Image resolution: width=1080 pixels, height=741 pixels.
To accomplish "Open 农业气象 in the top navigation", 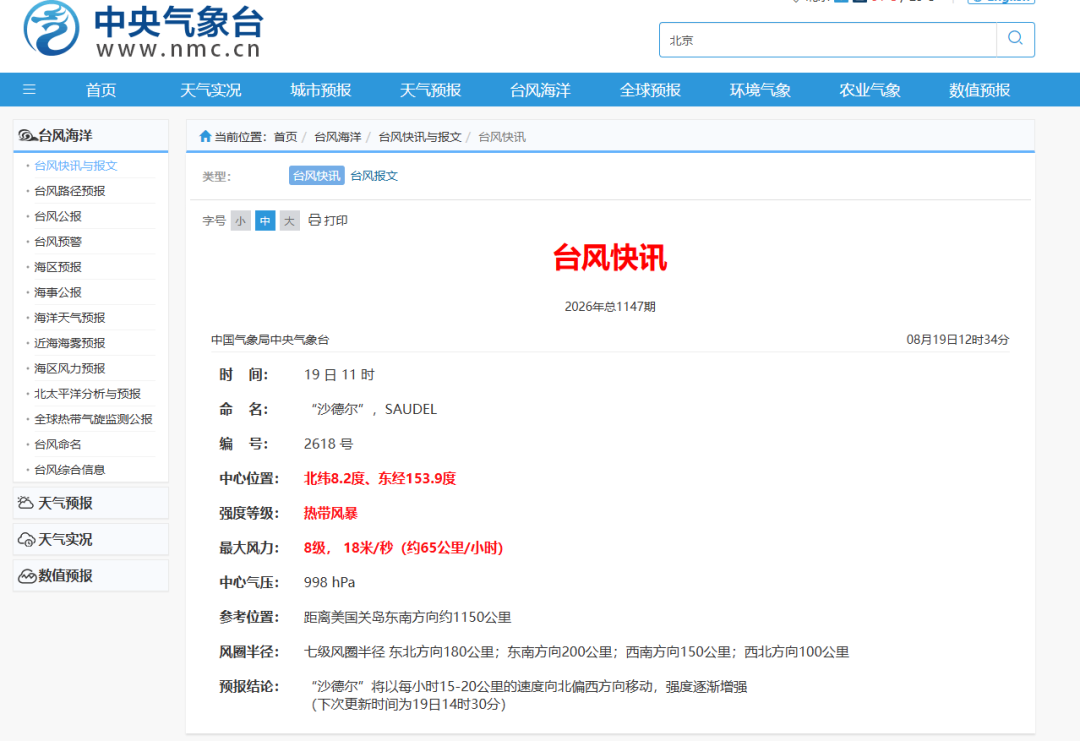I will pyautogui.click(x=870, y=90).
